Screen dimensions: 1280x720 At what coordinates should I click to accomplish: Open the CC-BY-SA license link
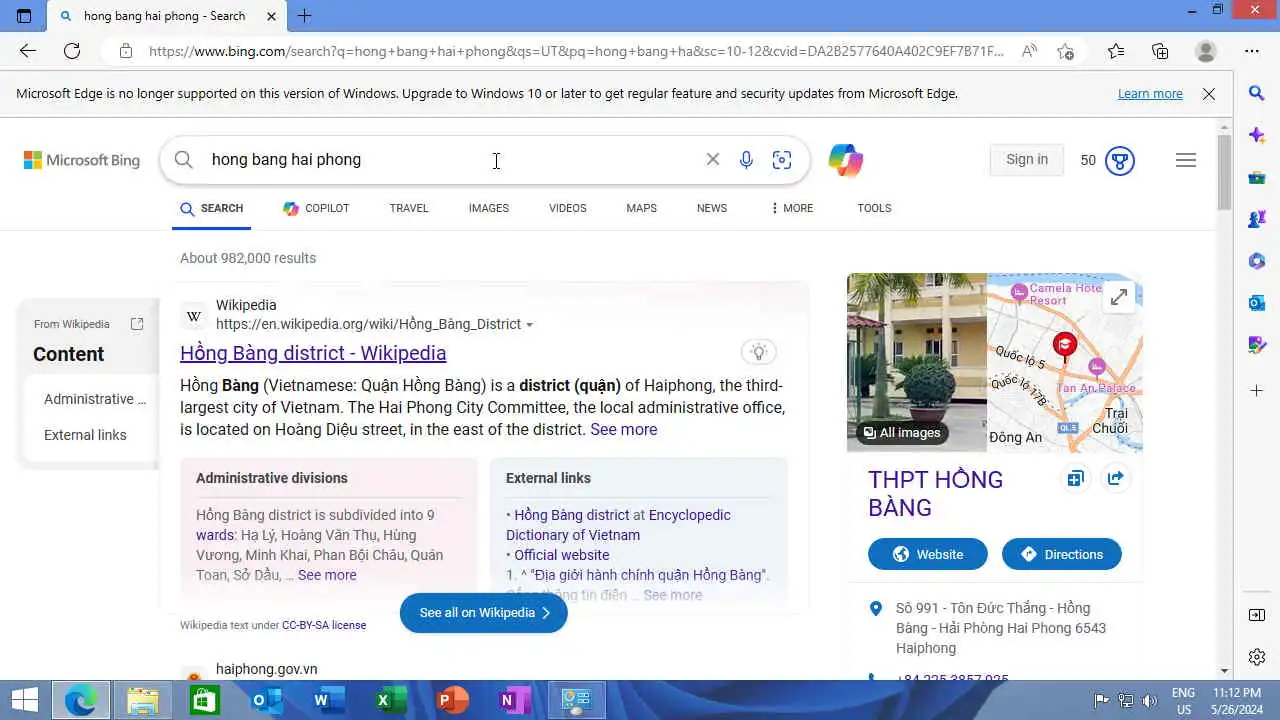point(324,625)
